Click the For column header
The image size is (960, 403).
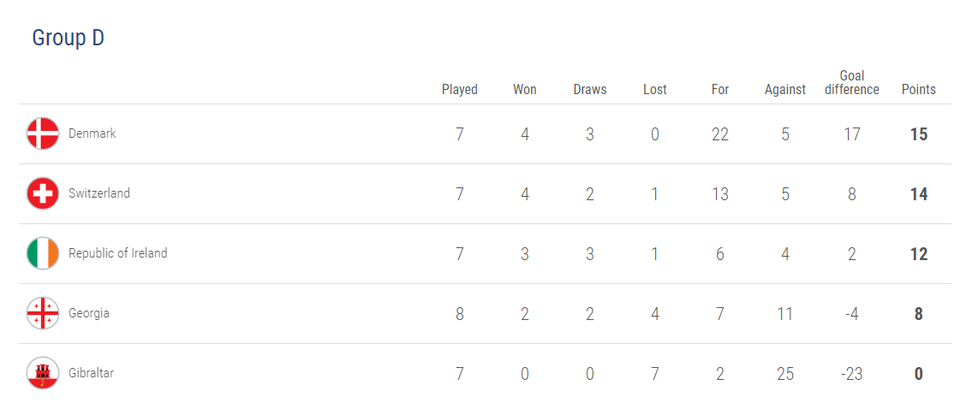720,89
